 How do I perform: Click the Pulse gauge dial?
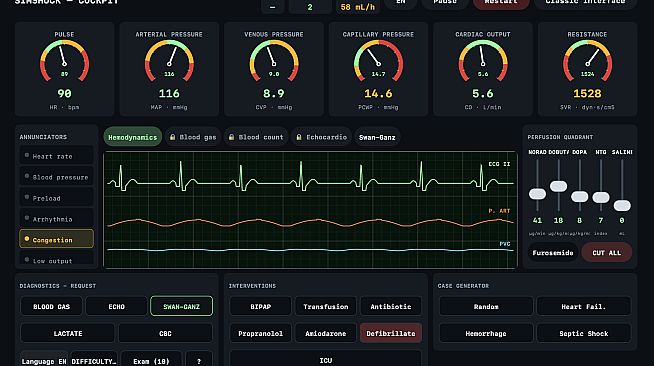(x=64, y=60)
